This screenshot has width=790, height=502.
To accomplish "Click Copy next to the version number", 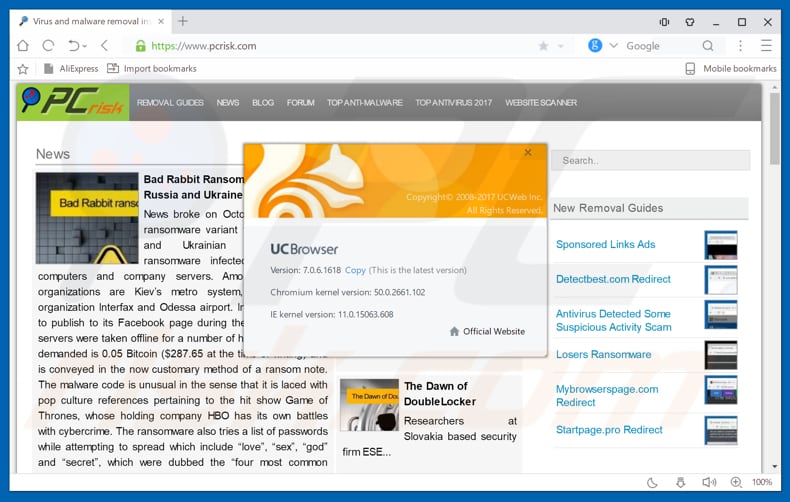I will (x=355, y=270).
